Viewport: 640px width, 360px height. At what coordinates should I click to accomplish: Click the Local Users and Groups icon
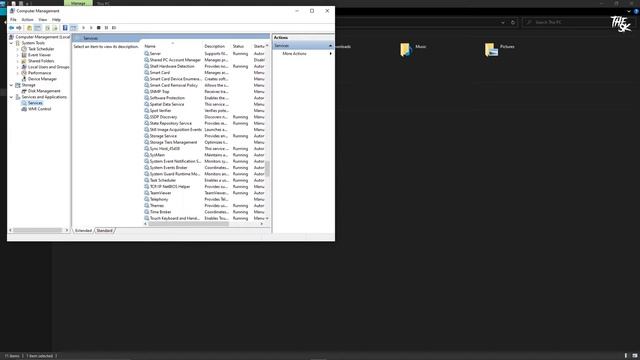[24, 67]
